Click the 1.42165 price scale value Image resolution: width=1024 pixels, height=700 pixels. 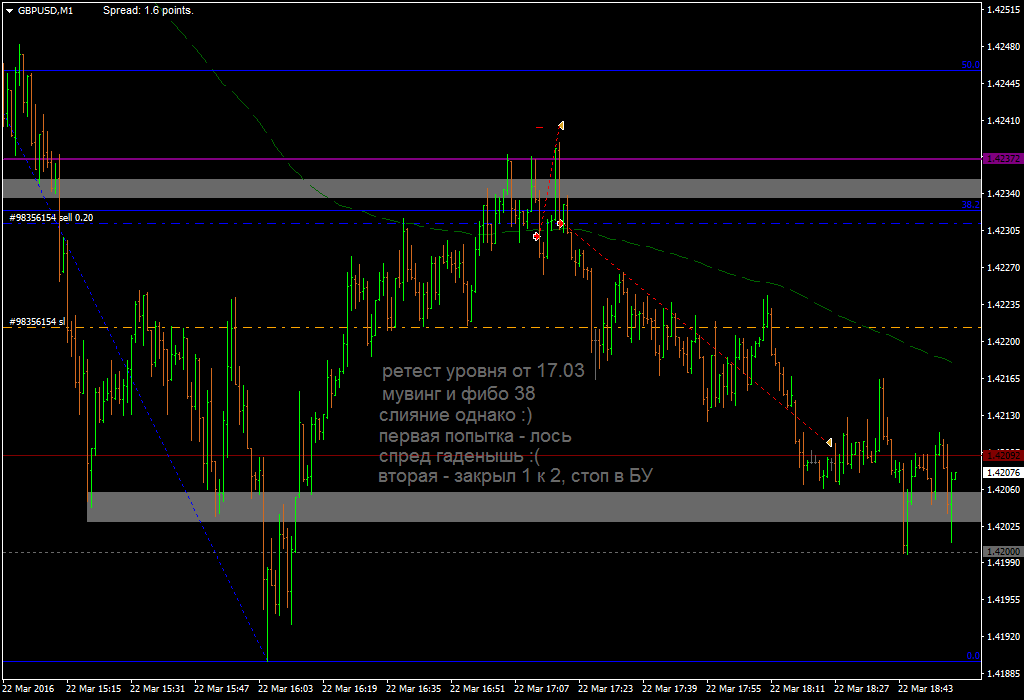[1003, 378]
